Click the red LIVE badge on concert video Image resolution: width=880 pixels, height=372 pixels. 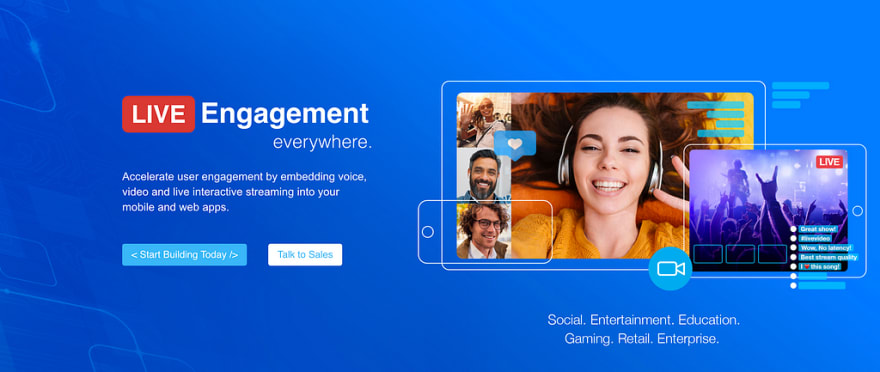pos(829,162)
